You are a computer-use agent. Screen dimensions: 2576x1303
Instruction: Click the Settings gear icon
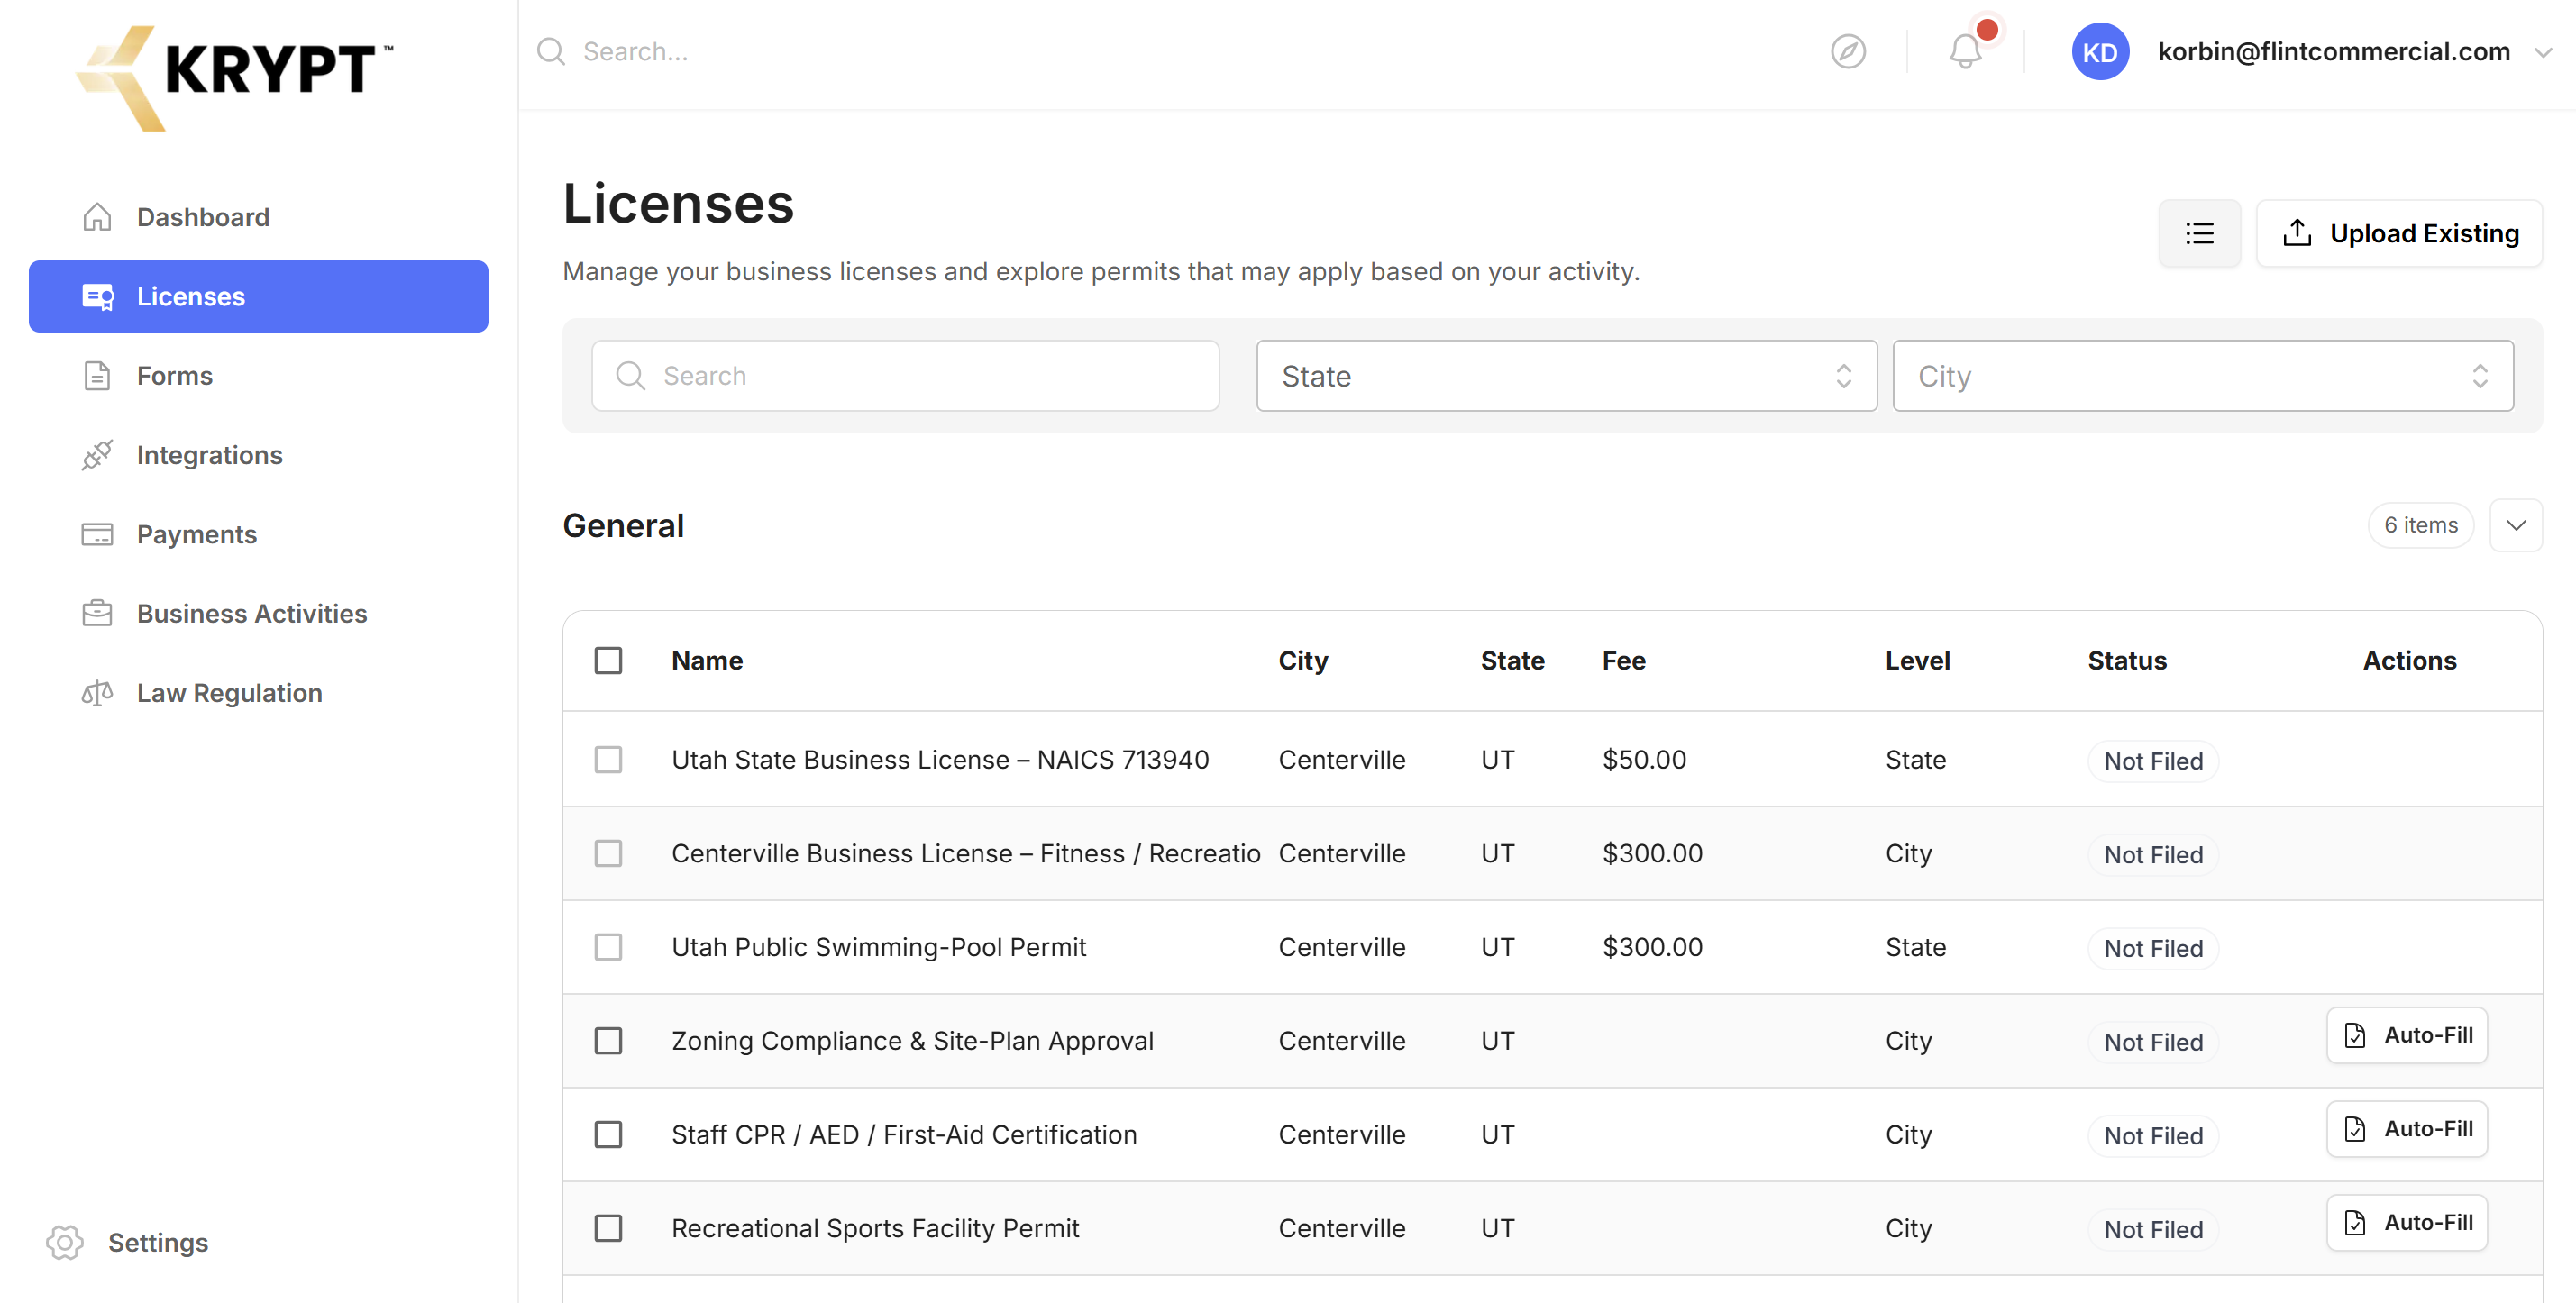tap(65, 1242)
